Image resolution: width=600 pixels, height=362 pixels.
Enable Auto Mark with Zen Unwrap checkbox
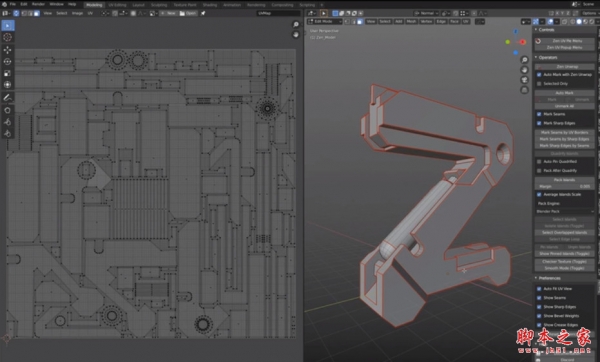[x=539, y=75]
